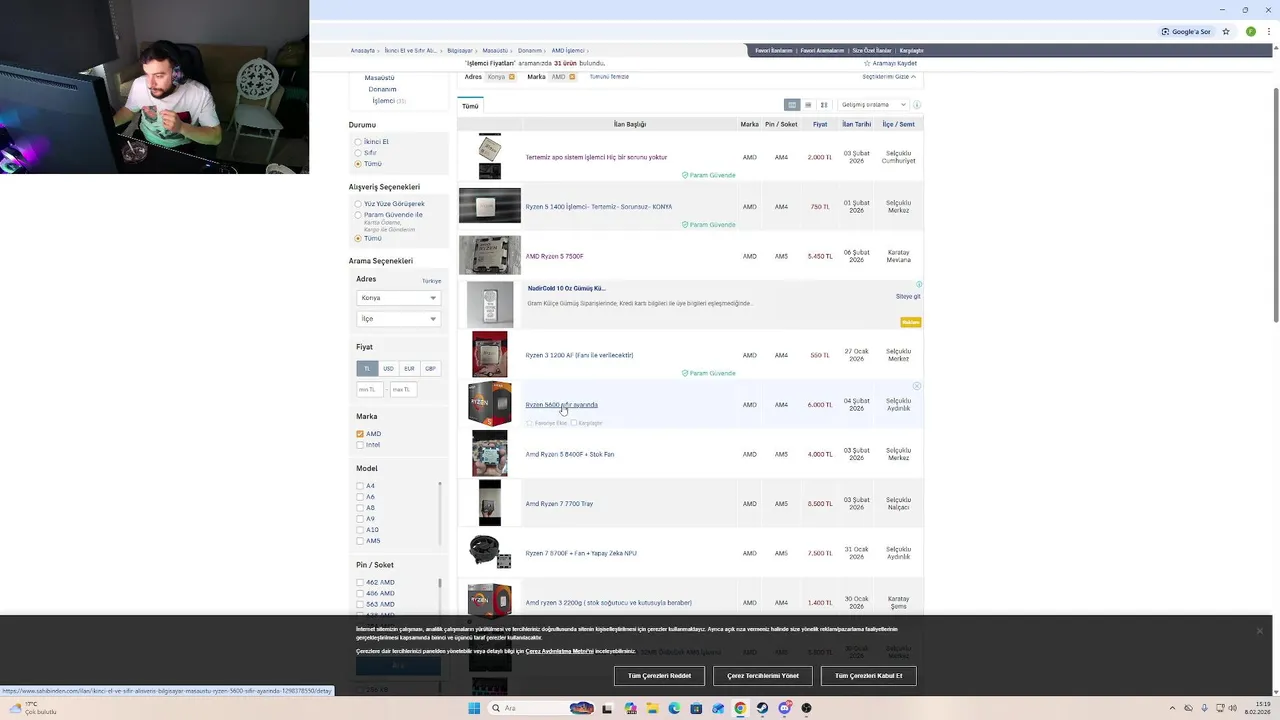Open Favori Aramalarım menu item
This screenshot has height=720, width=1280.
click(x=823, y=50)
